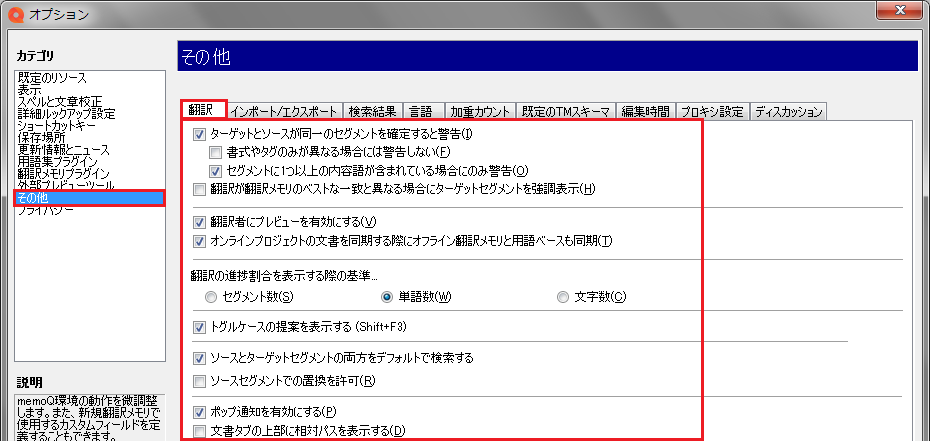The image size is (930, 441).
Task: Uncheck 翻訳者にプレビューを有効にする option
Action: (200, 222)
